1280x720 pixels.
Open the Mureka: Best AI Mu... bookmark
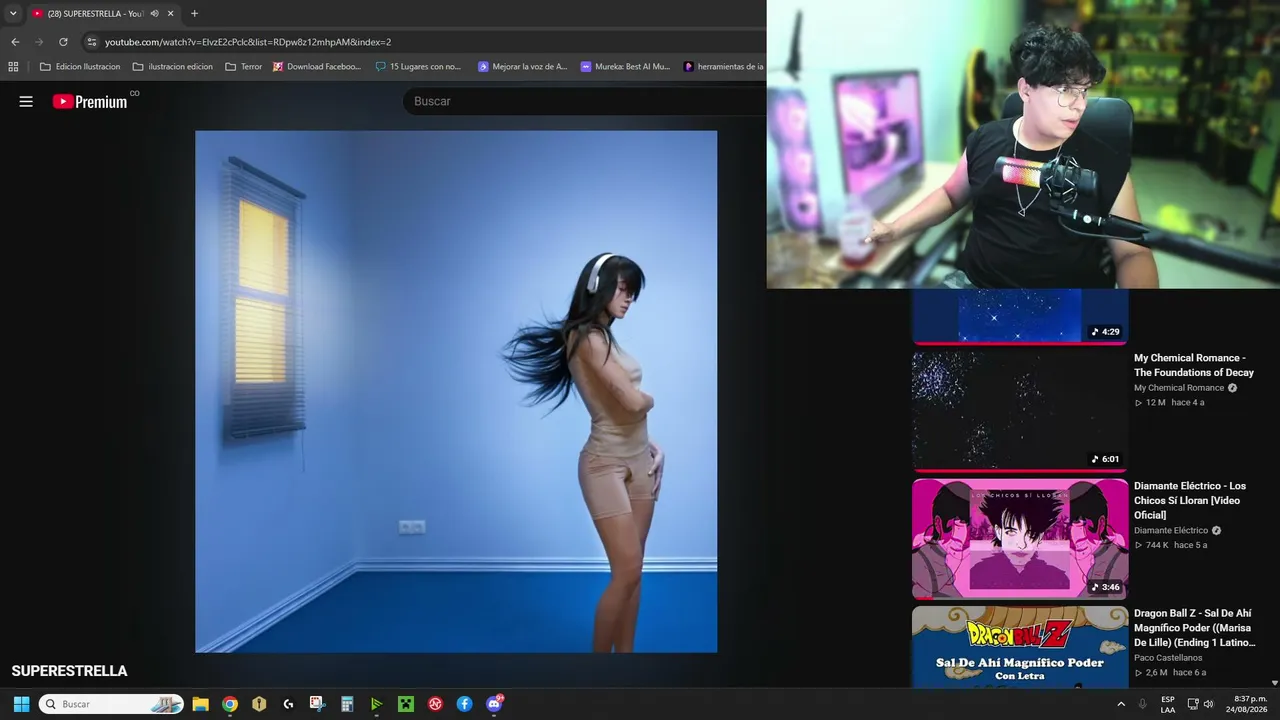pos(625,67)
